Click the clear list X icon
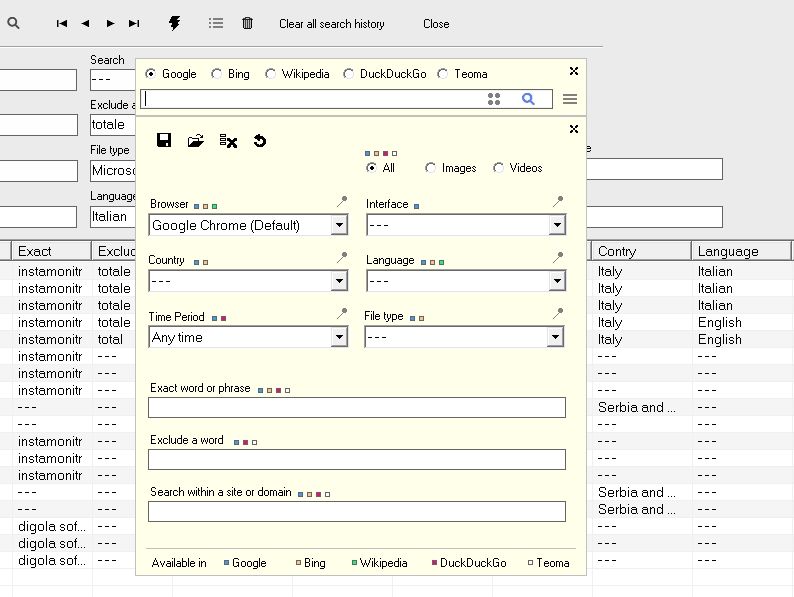 [228, 141]
